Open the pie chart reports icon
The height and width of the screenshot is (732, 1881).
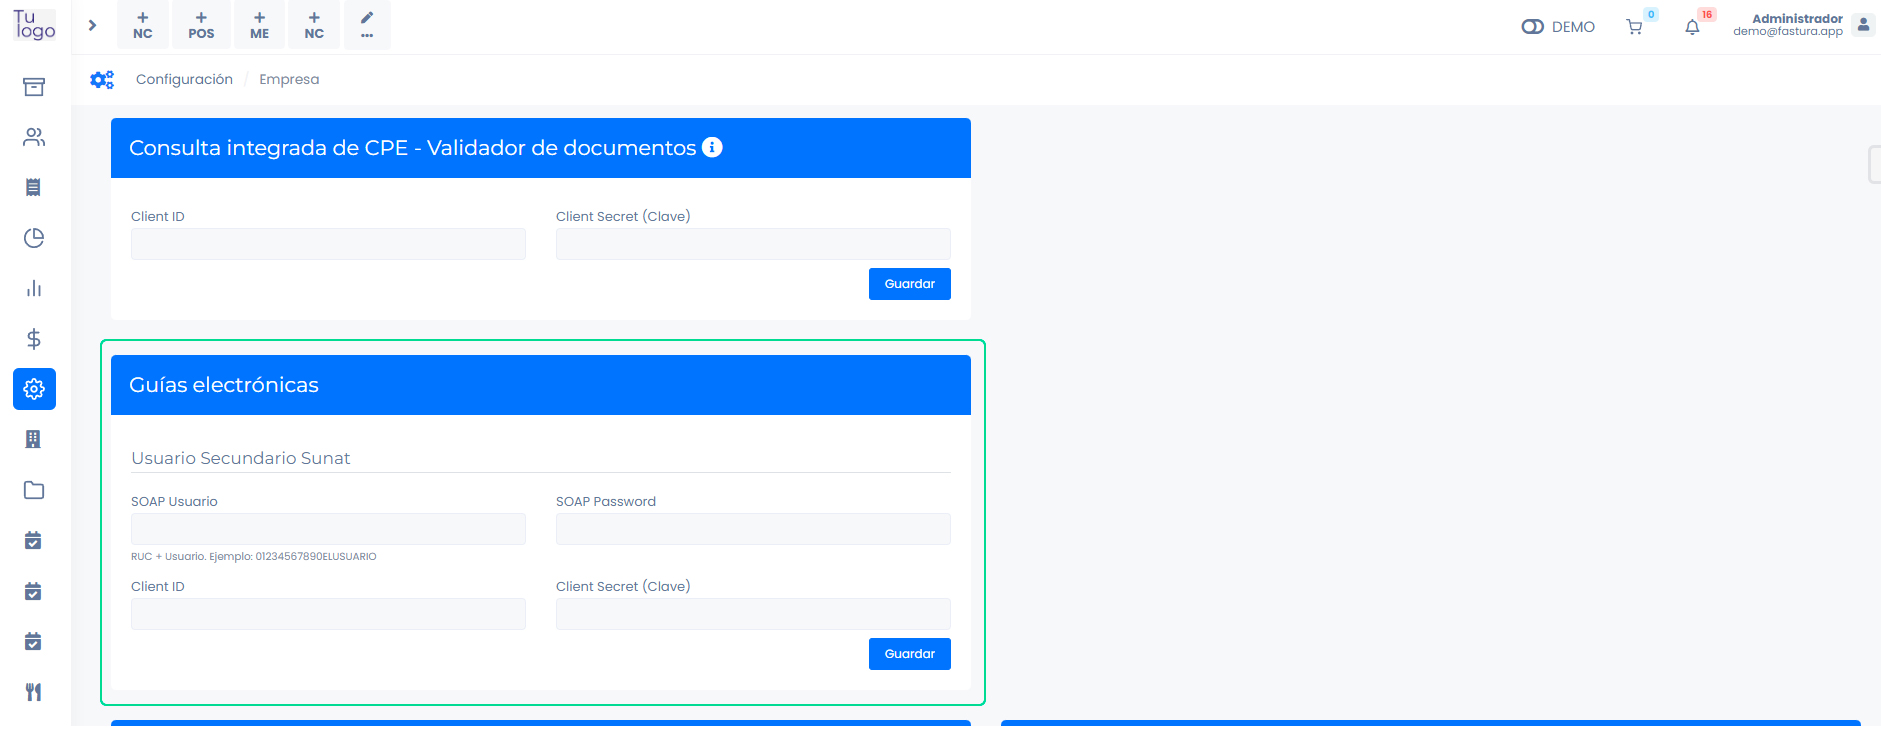click(34, 238)
